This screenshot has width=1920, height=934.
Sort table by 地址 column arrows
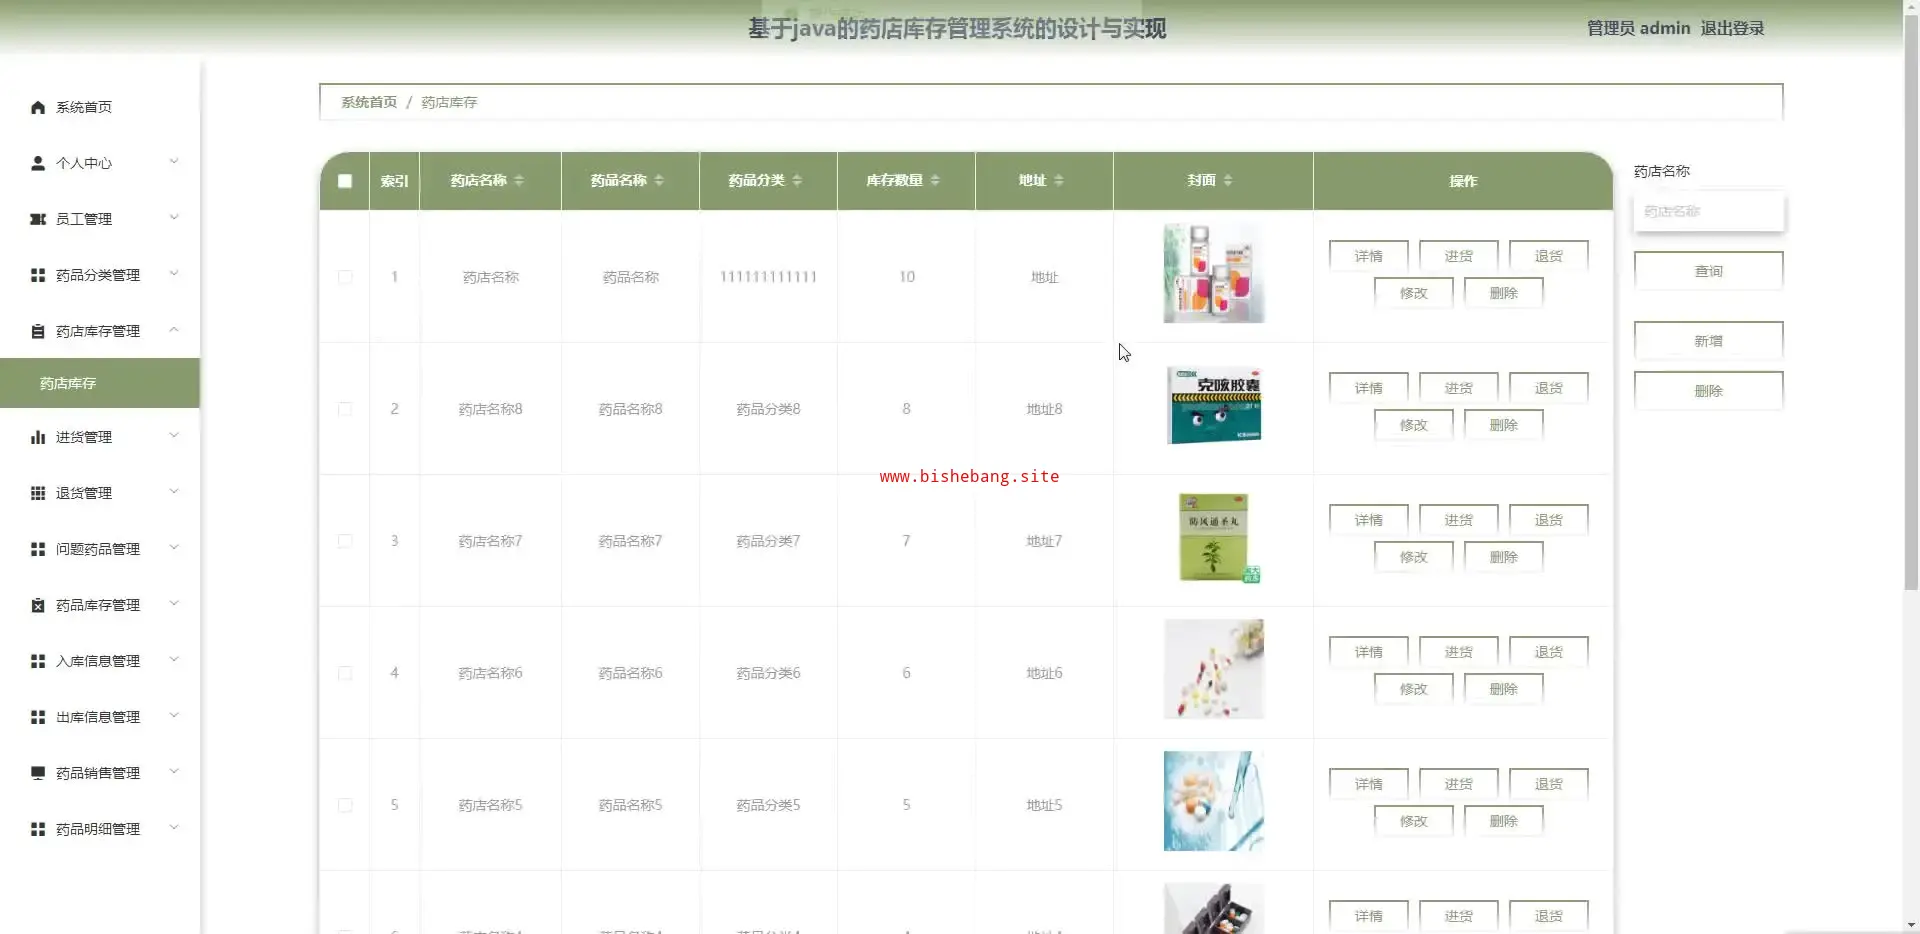coord(1058,181)
